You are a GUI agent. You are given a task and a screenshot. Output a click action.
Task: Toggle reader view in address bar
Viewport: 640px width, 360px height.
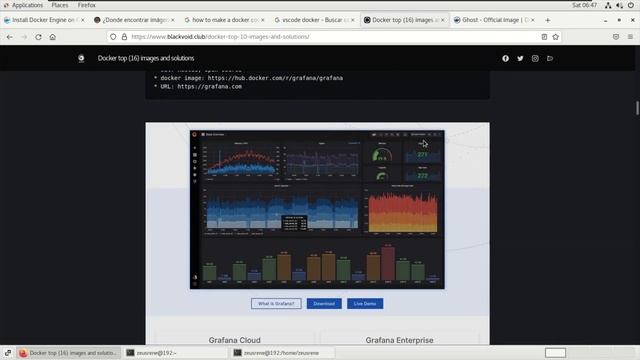544,37
